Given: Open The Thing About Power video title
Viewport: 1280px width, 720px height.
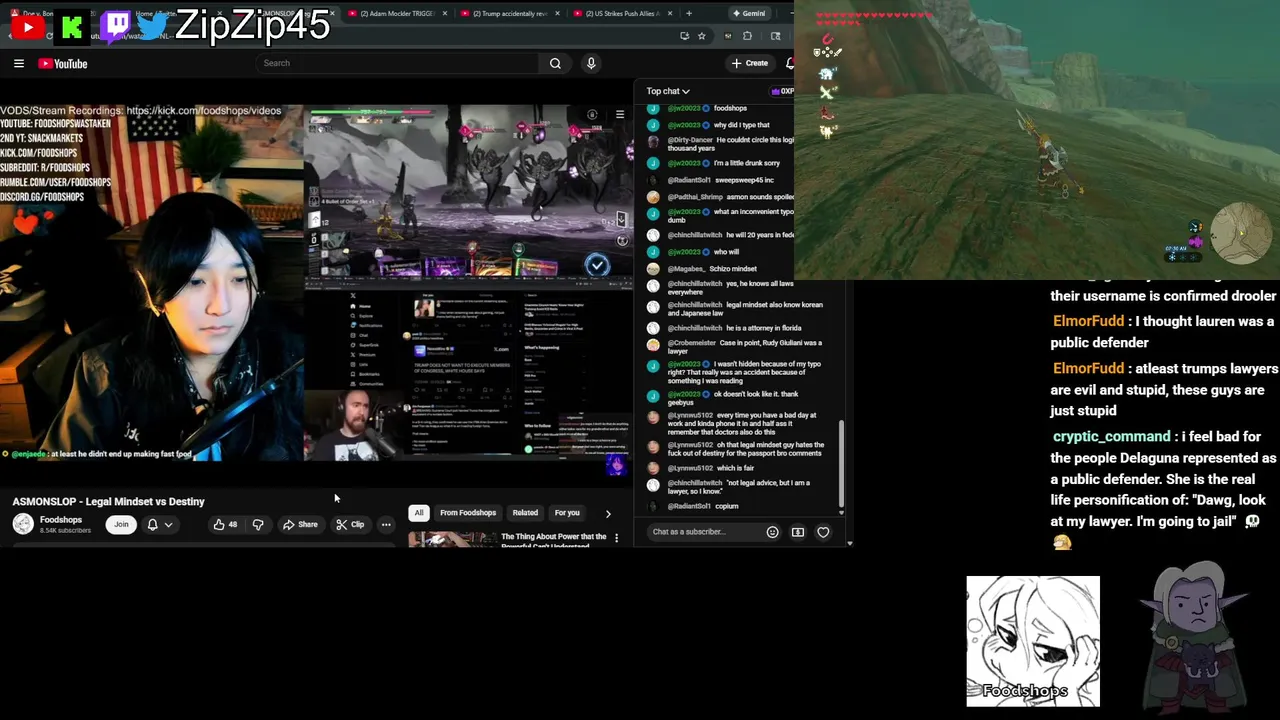Looking at the screenshot, I should pos(553,540).
